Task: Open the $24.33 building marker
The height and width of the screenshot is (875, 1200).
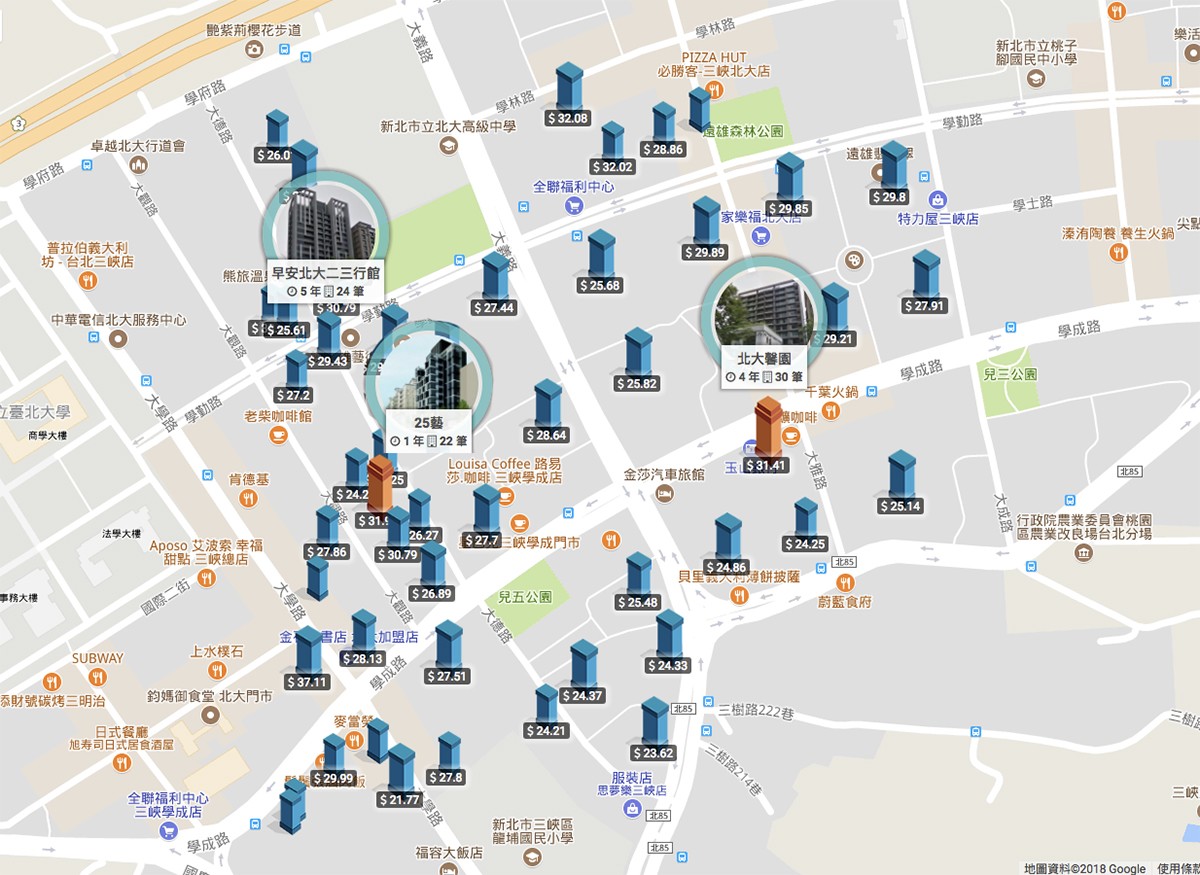Action: pyautogui.click(x=668, y=643)
